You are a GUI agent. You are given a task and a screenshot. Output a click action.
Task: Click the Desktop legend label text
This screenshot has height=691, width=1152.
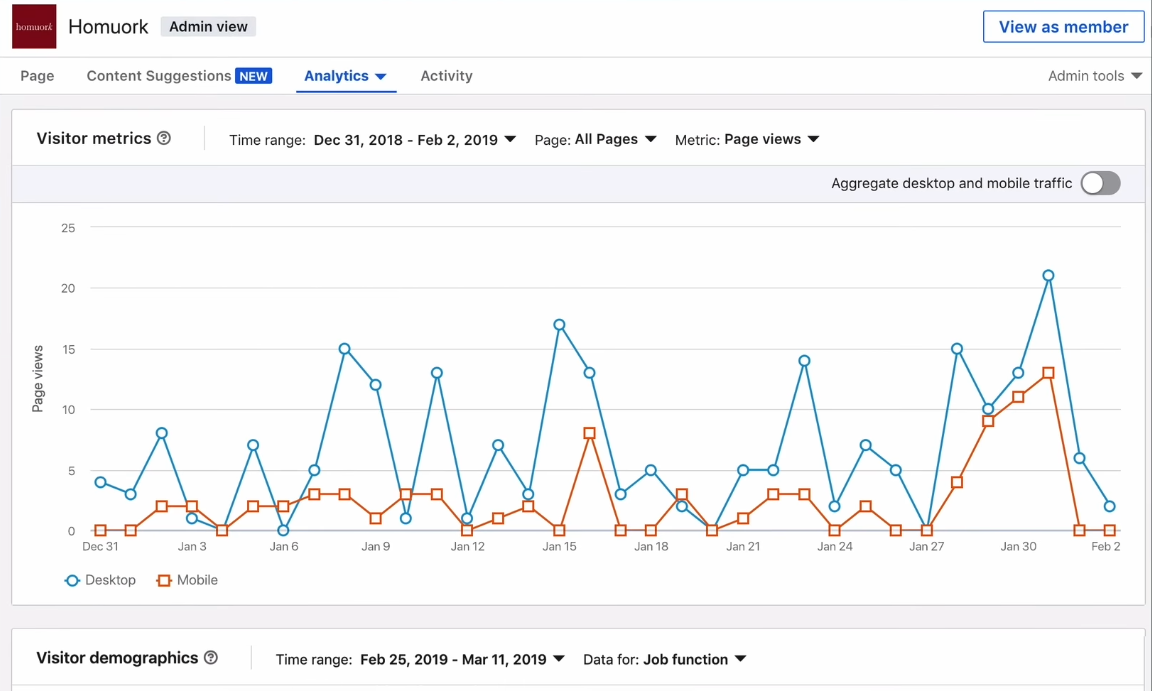pos(110,580)
